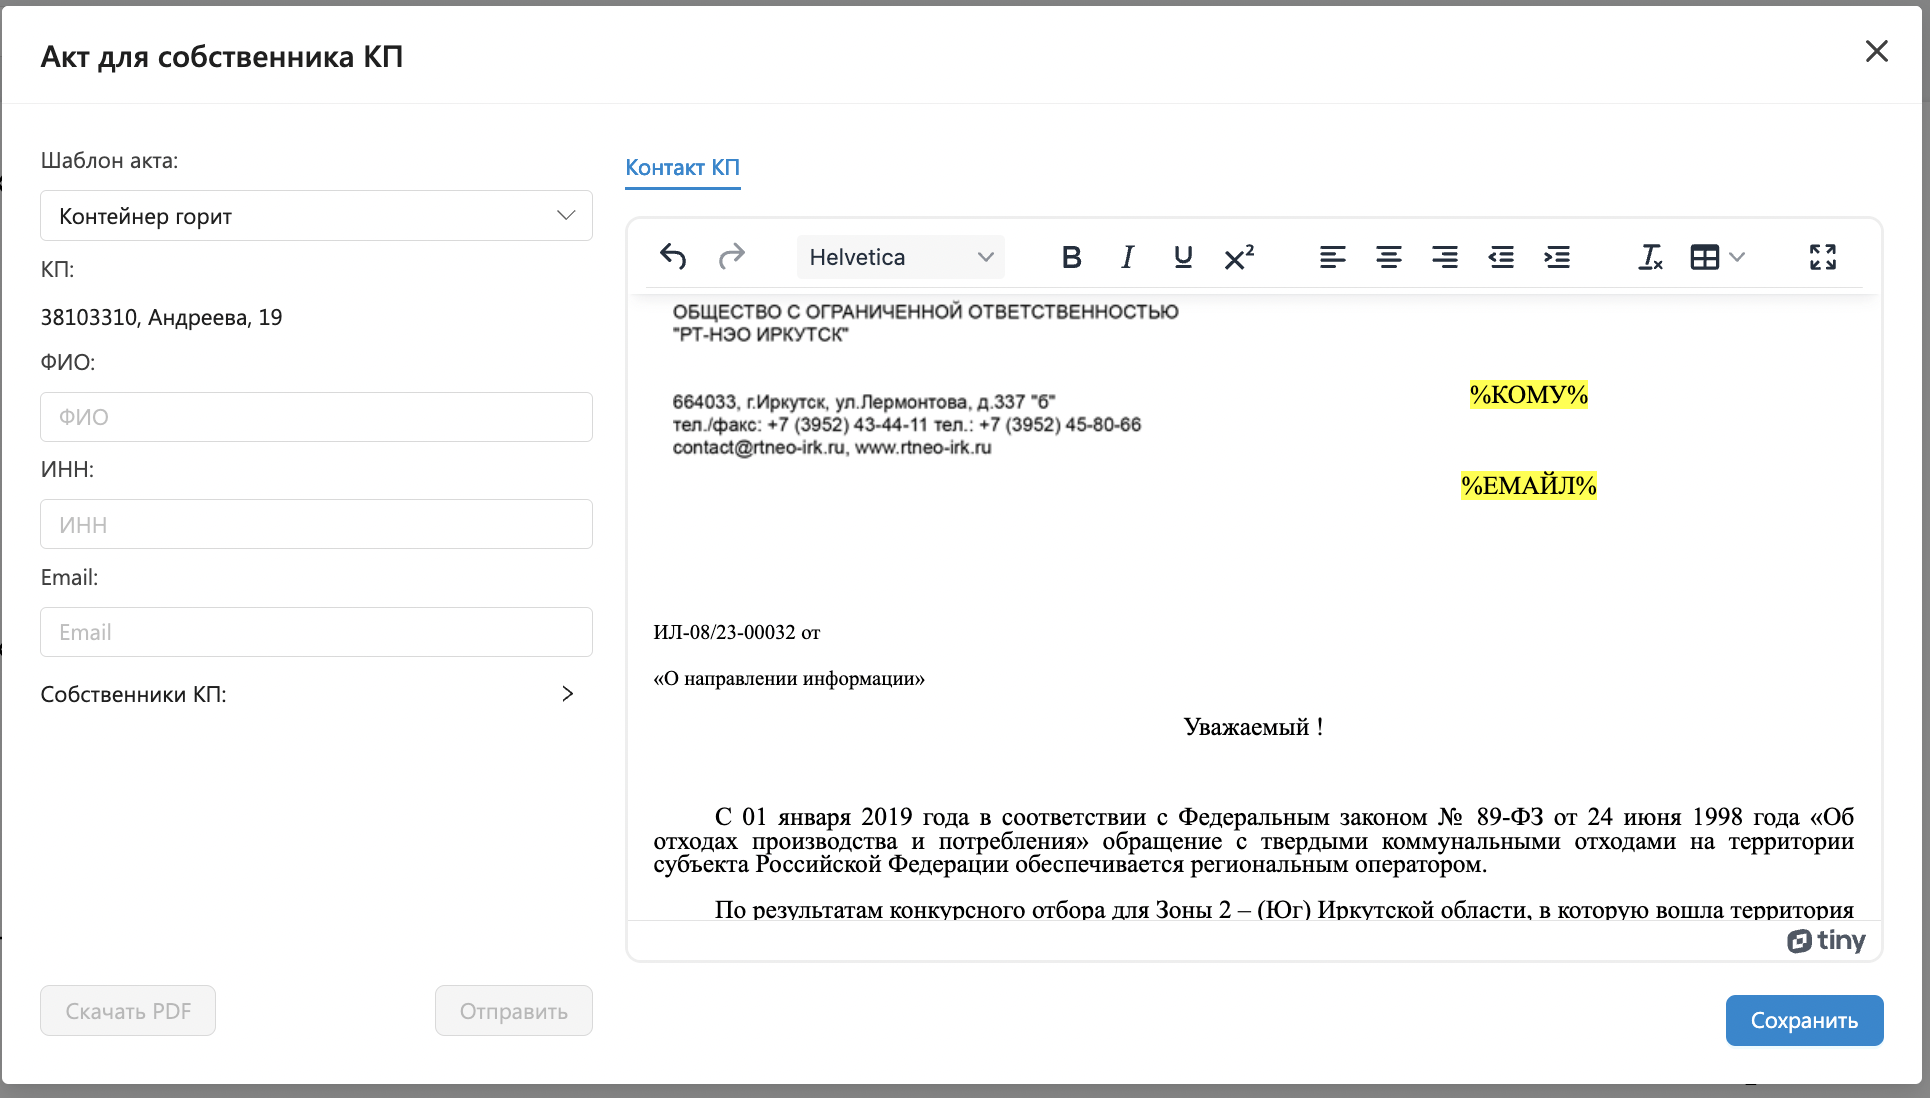Click into the ИНН input field
The image size is (1930, 1098).
(316, 524)
